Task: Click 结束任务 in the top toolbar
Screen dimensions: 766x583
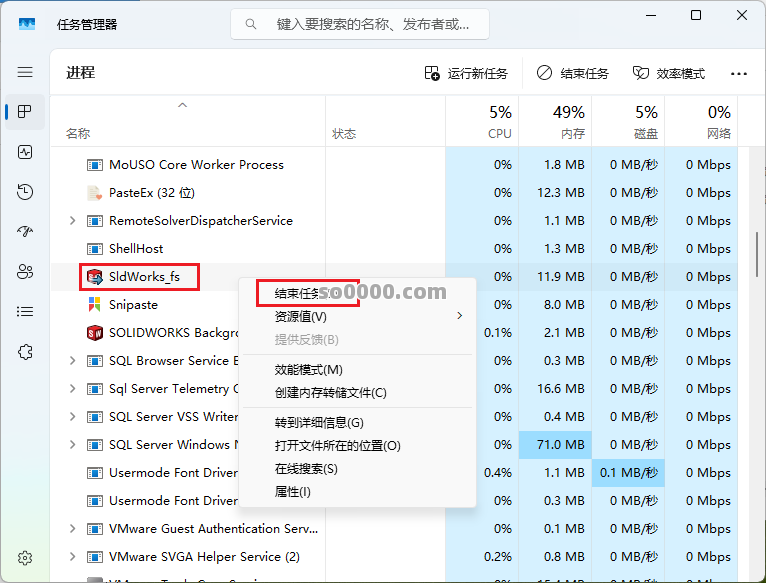Action: tap(573, 73)
